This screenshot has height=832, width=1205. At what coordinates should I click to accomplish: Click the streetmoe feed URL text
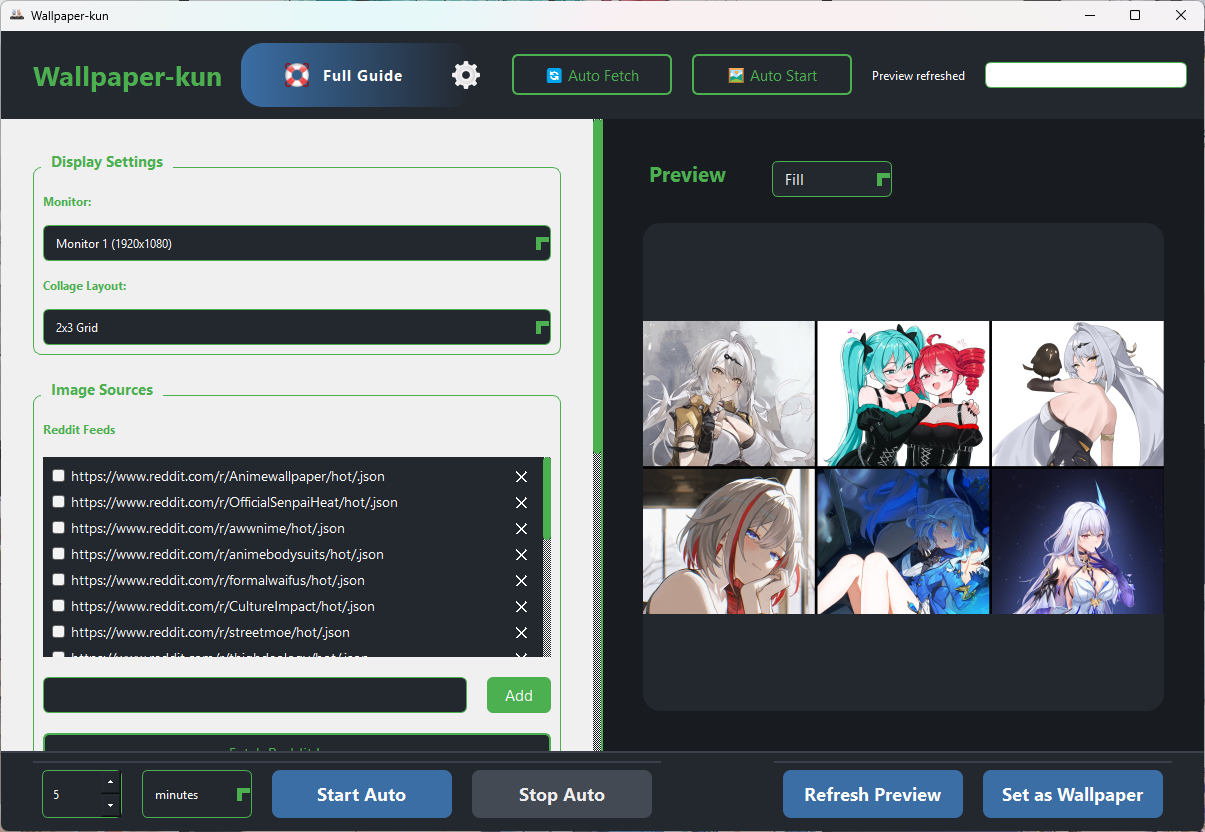[210, 633]
